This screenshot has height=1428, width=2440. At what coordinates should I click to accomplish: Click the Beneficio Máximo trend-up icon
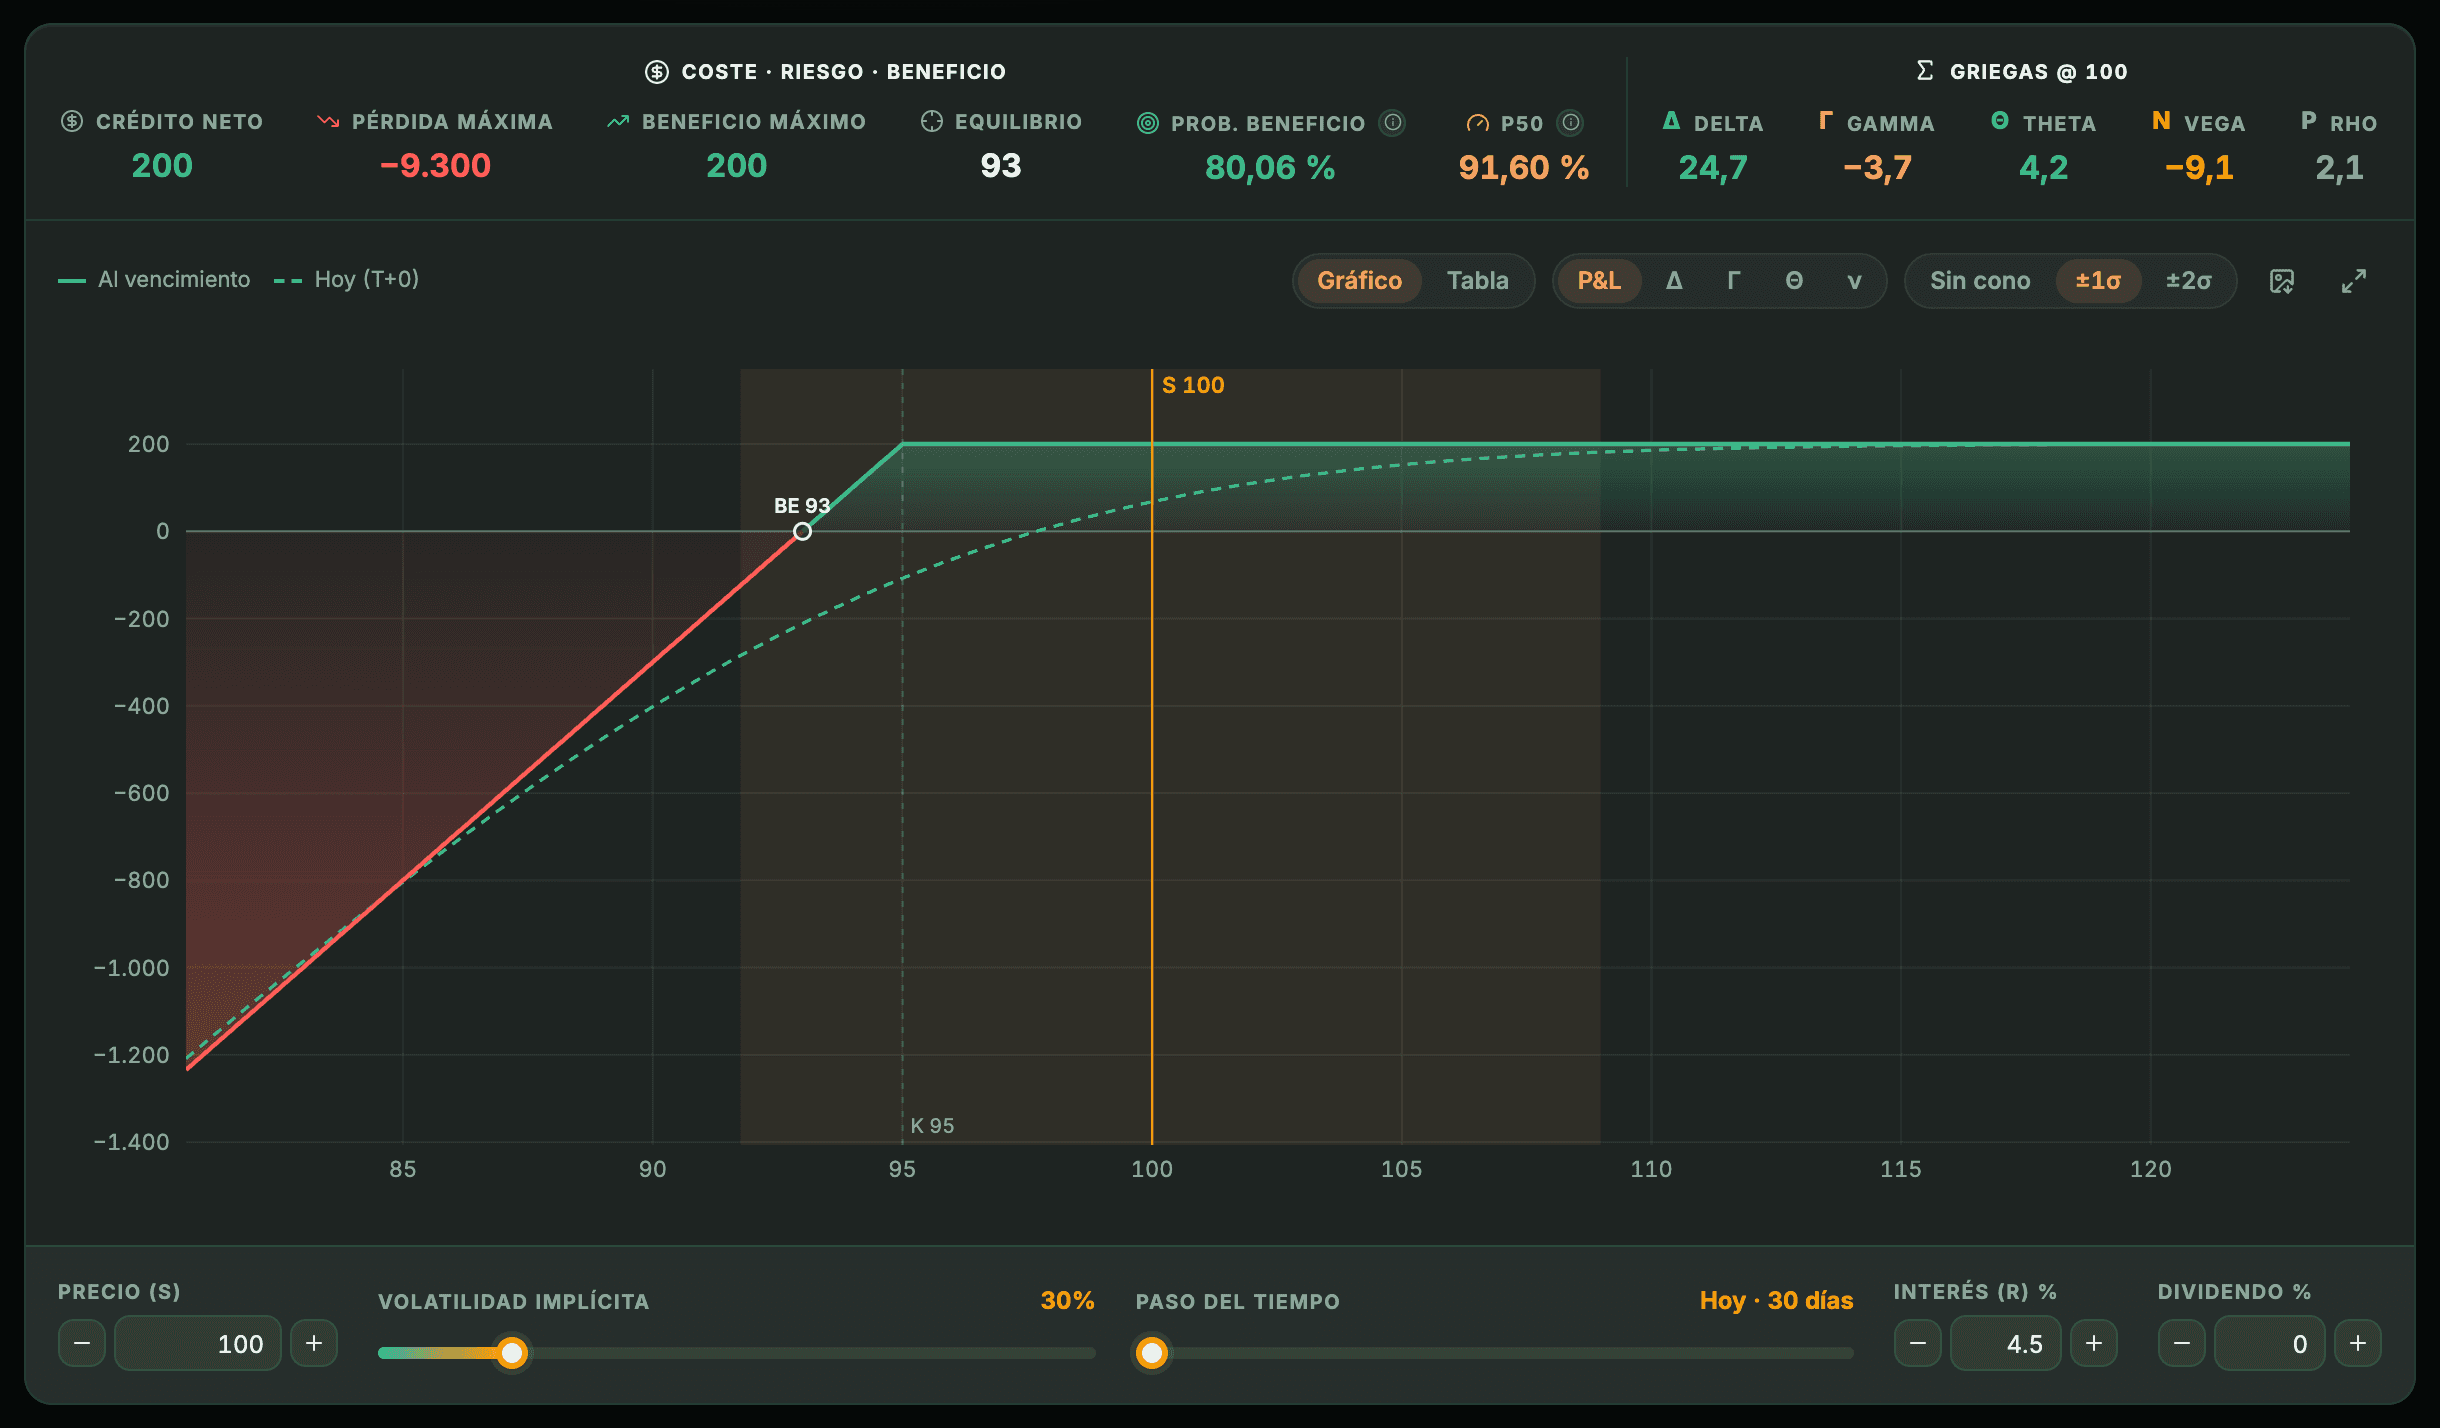[618, 121]
